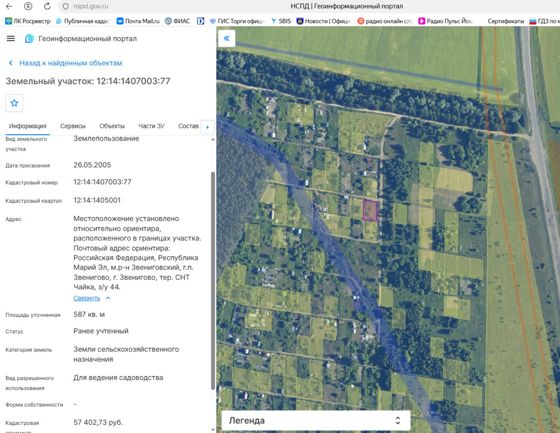Select the Землепользование value
The width and height of the screenshot is (560, 433).
click(x=106, y=139)
